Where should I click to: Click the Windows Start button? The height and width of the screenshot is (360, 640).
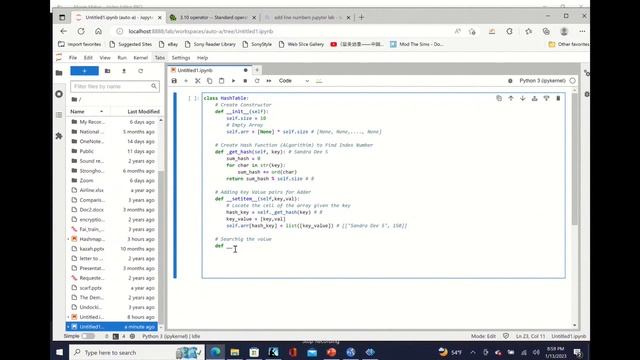60,352
